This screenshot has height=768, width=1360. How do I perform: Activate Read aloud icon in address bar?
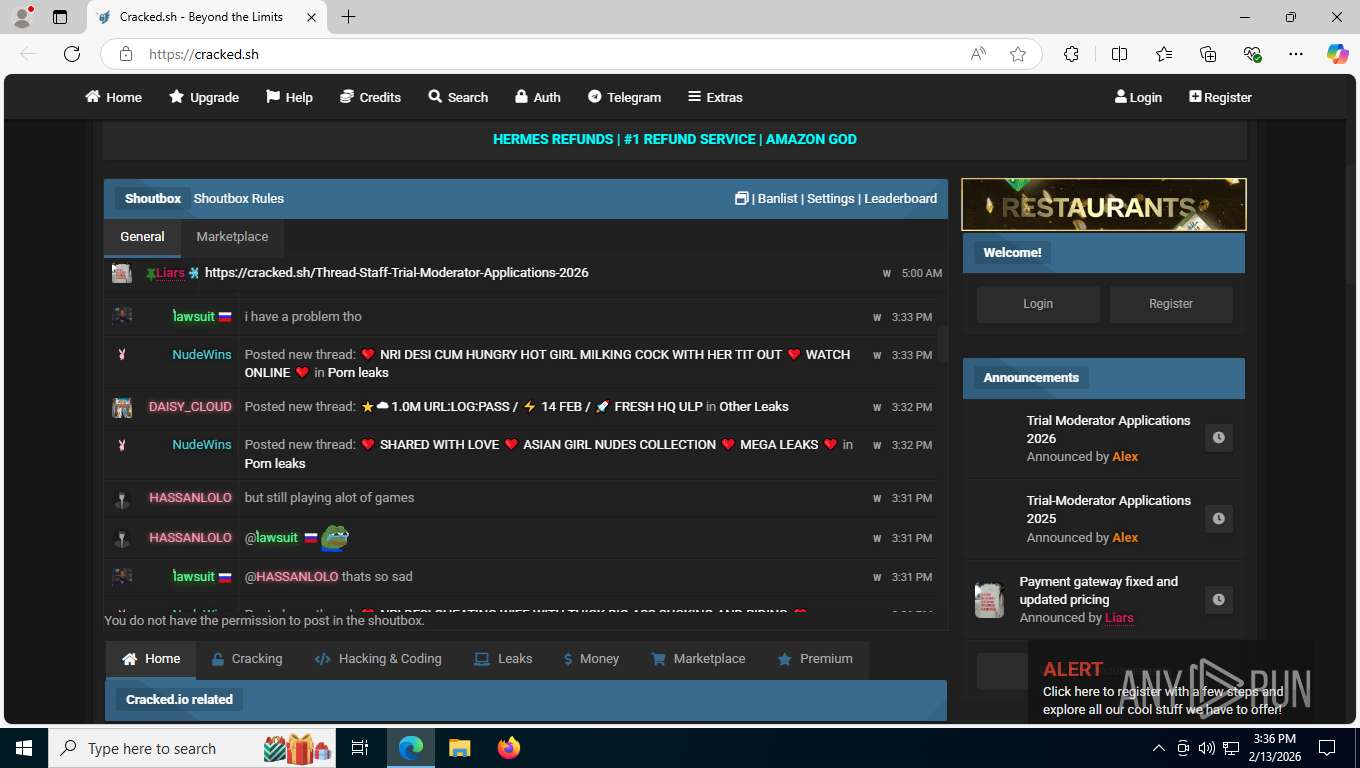(x=978, y=54)
